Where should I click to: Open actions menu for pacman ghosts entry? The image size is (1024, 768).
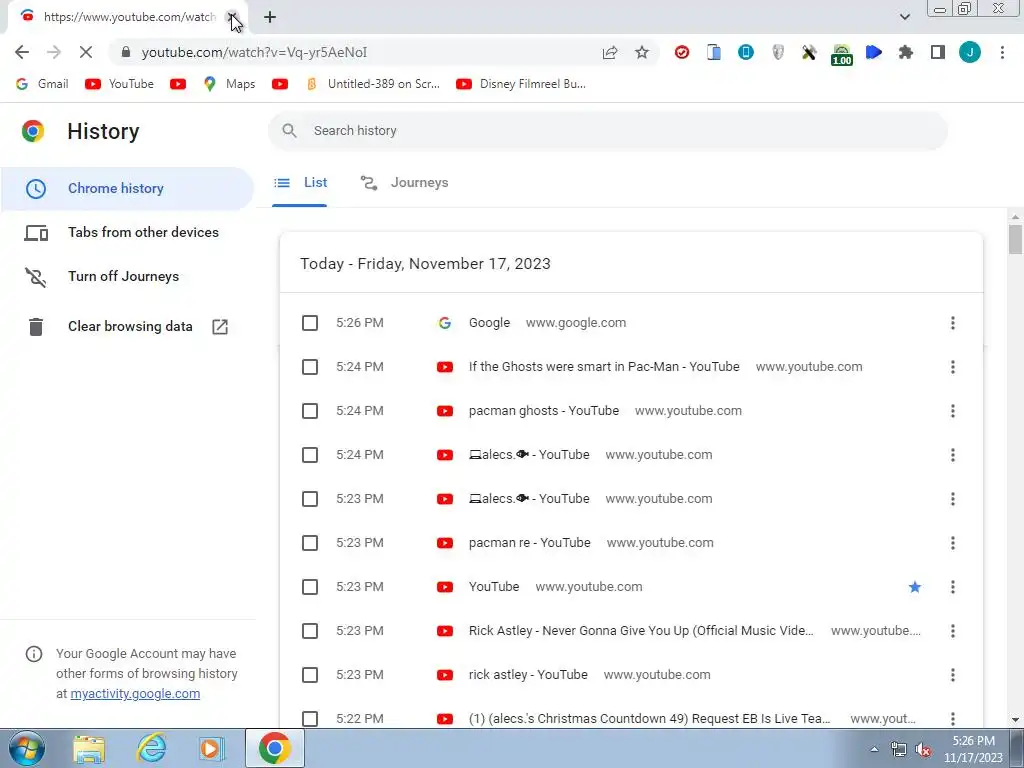[x=953, y=411]
